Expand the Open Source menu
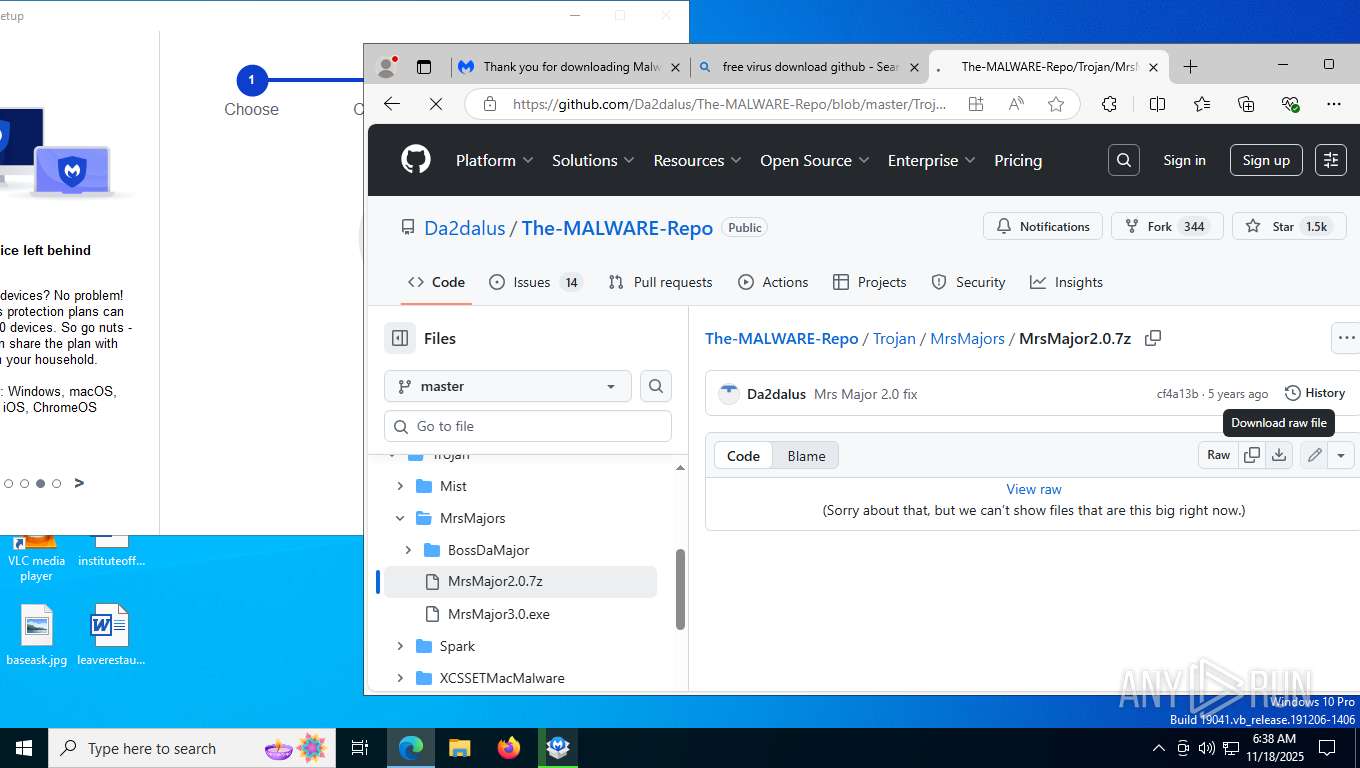The height and width of the screenshot is (768, 1360). (815, 160)
